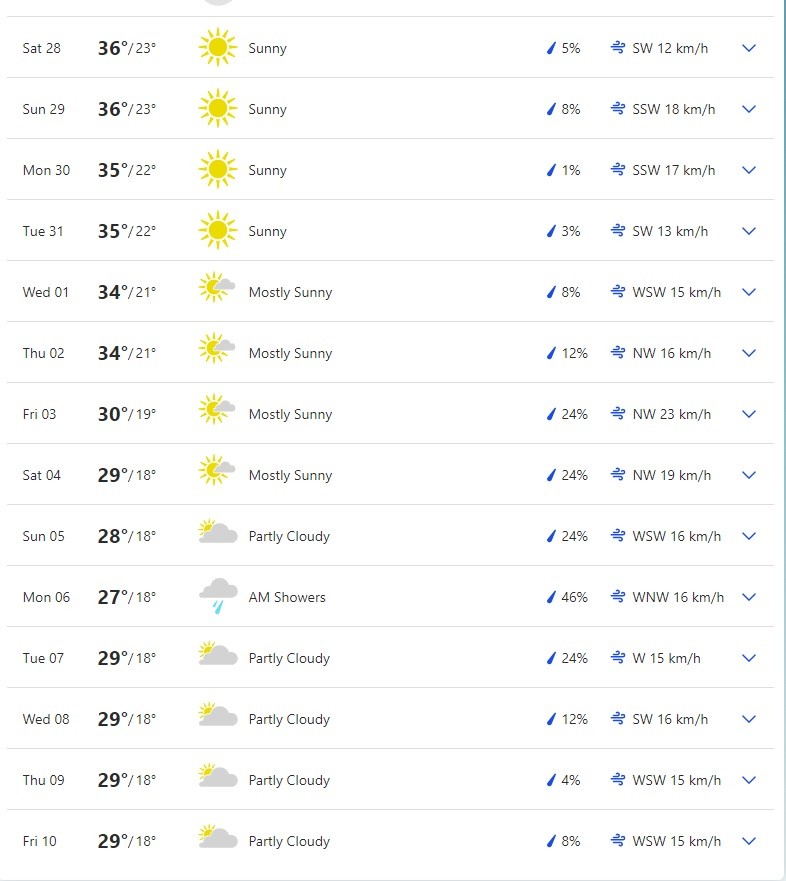The image size is (786, 881).
Task: Click the wind icon beside NW 23 km/h
Action: [x=618, y=414]
